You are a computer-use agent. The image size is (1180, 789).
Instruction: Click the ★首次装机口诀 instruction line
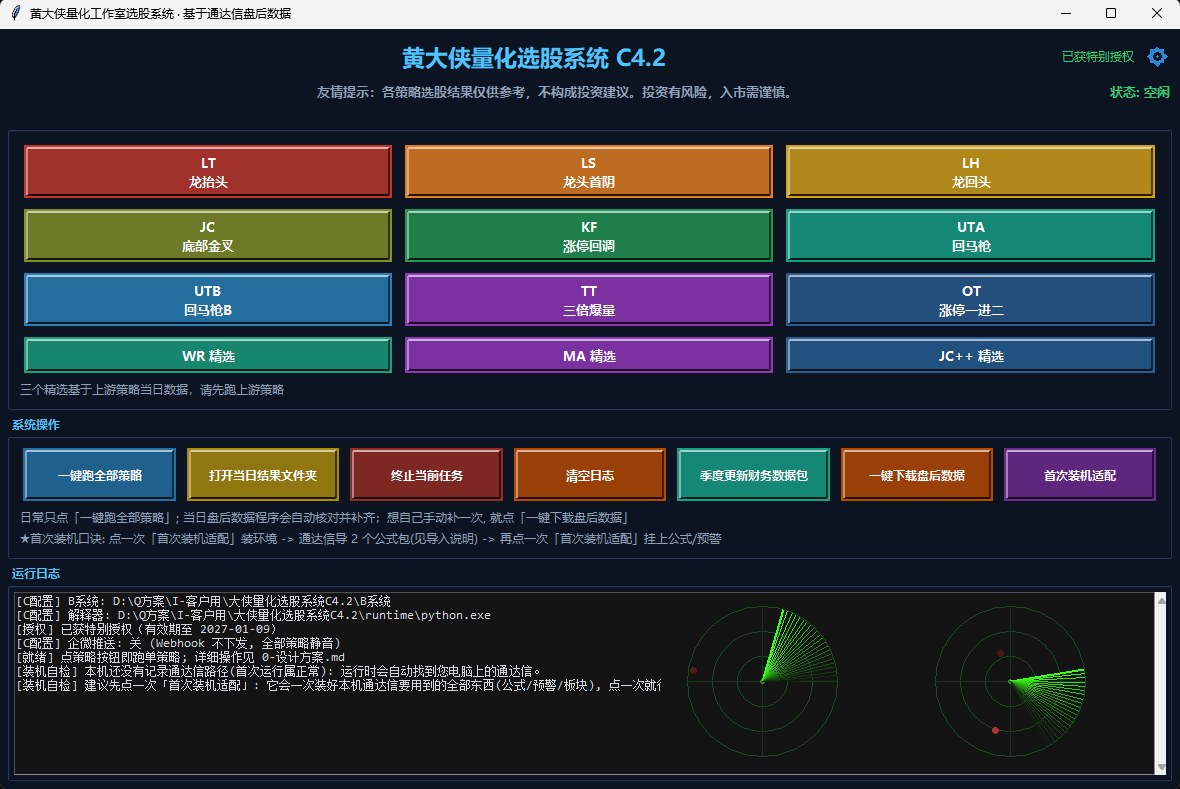(x=370, y=538)
